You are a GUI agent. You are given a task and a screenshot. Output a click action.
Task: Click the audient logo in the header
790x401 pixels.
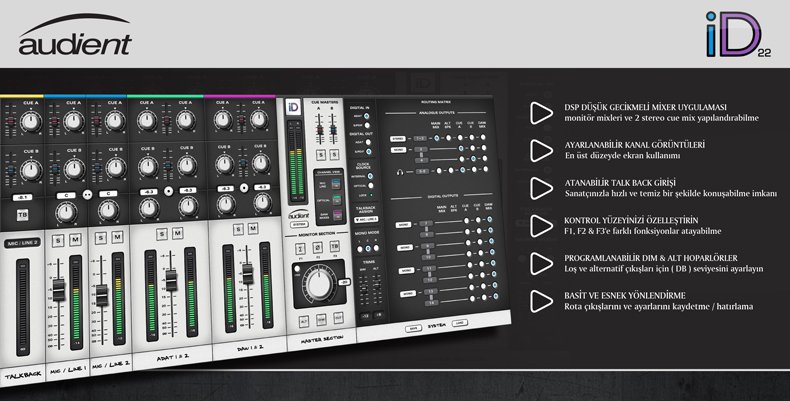coord(75,34)
